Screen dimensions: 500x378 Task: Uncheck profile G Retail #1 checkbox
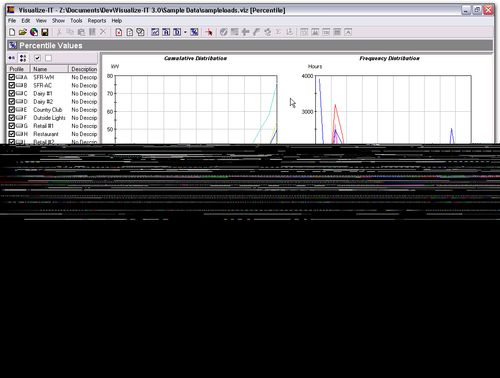click(x=12, y=126)
